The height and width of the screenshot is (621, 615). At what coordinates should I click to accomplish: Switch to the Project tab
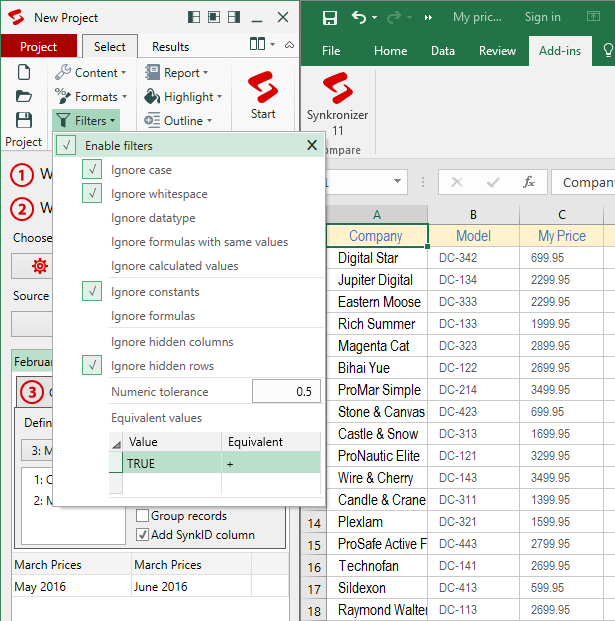pos(38,46)
